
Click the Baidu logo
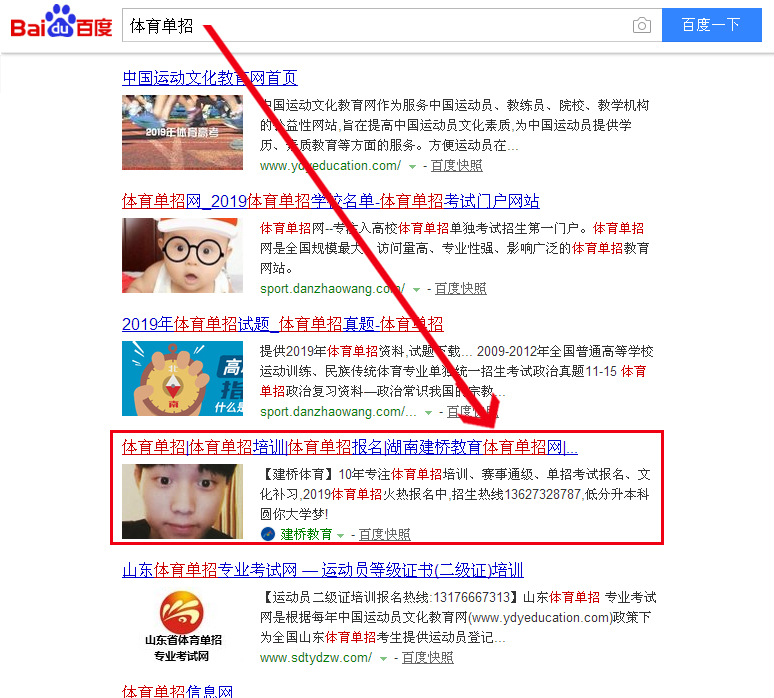[62, 21]
